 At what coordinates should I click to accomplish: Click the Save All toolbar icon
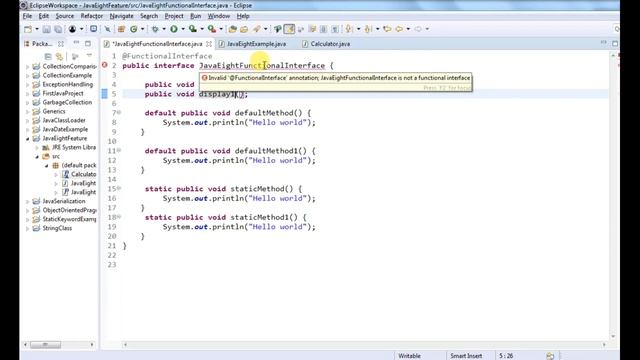tap(58, 29)
